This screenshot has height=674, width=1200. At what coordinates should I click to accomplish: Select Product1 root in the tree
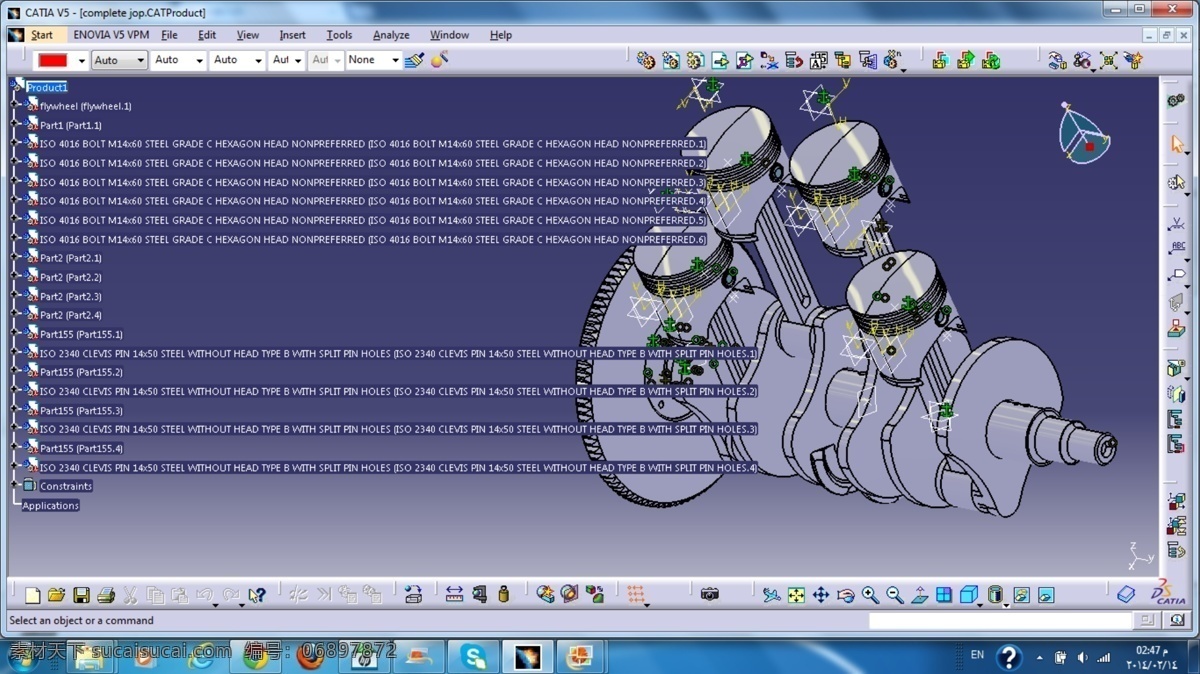click(x=47, y=87)
